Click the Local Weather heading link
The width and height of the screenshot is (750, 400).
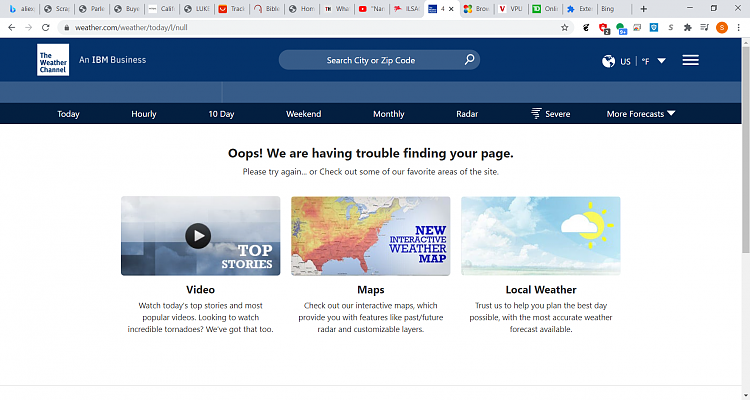(x=541, y=289)
